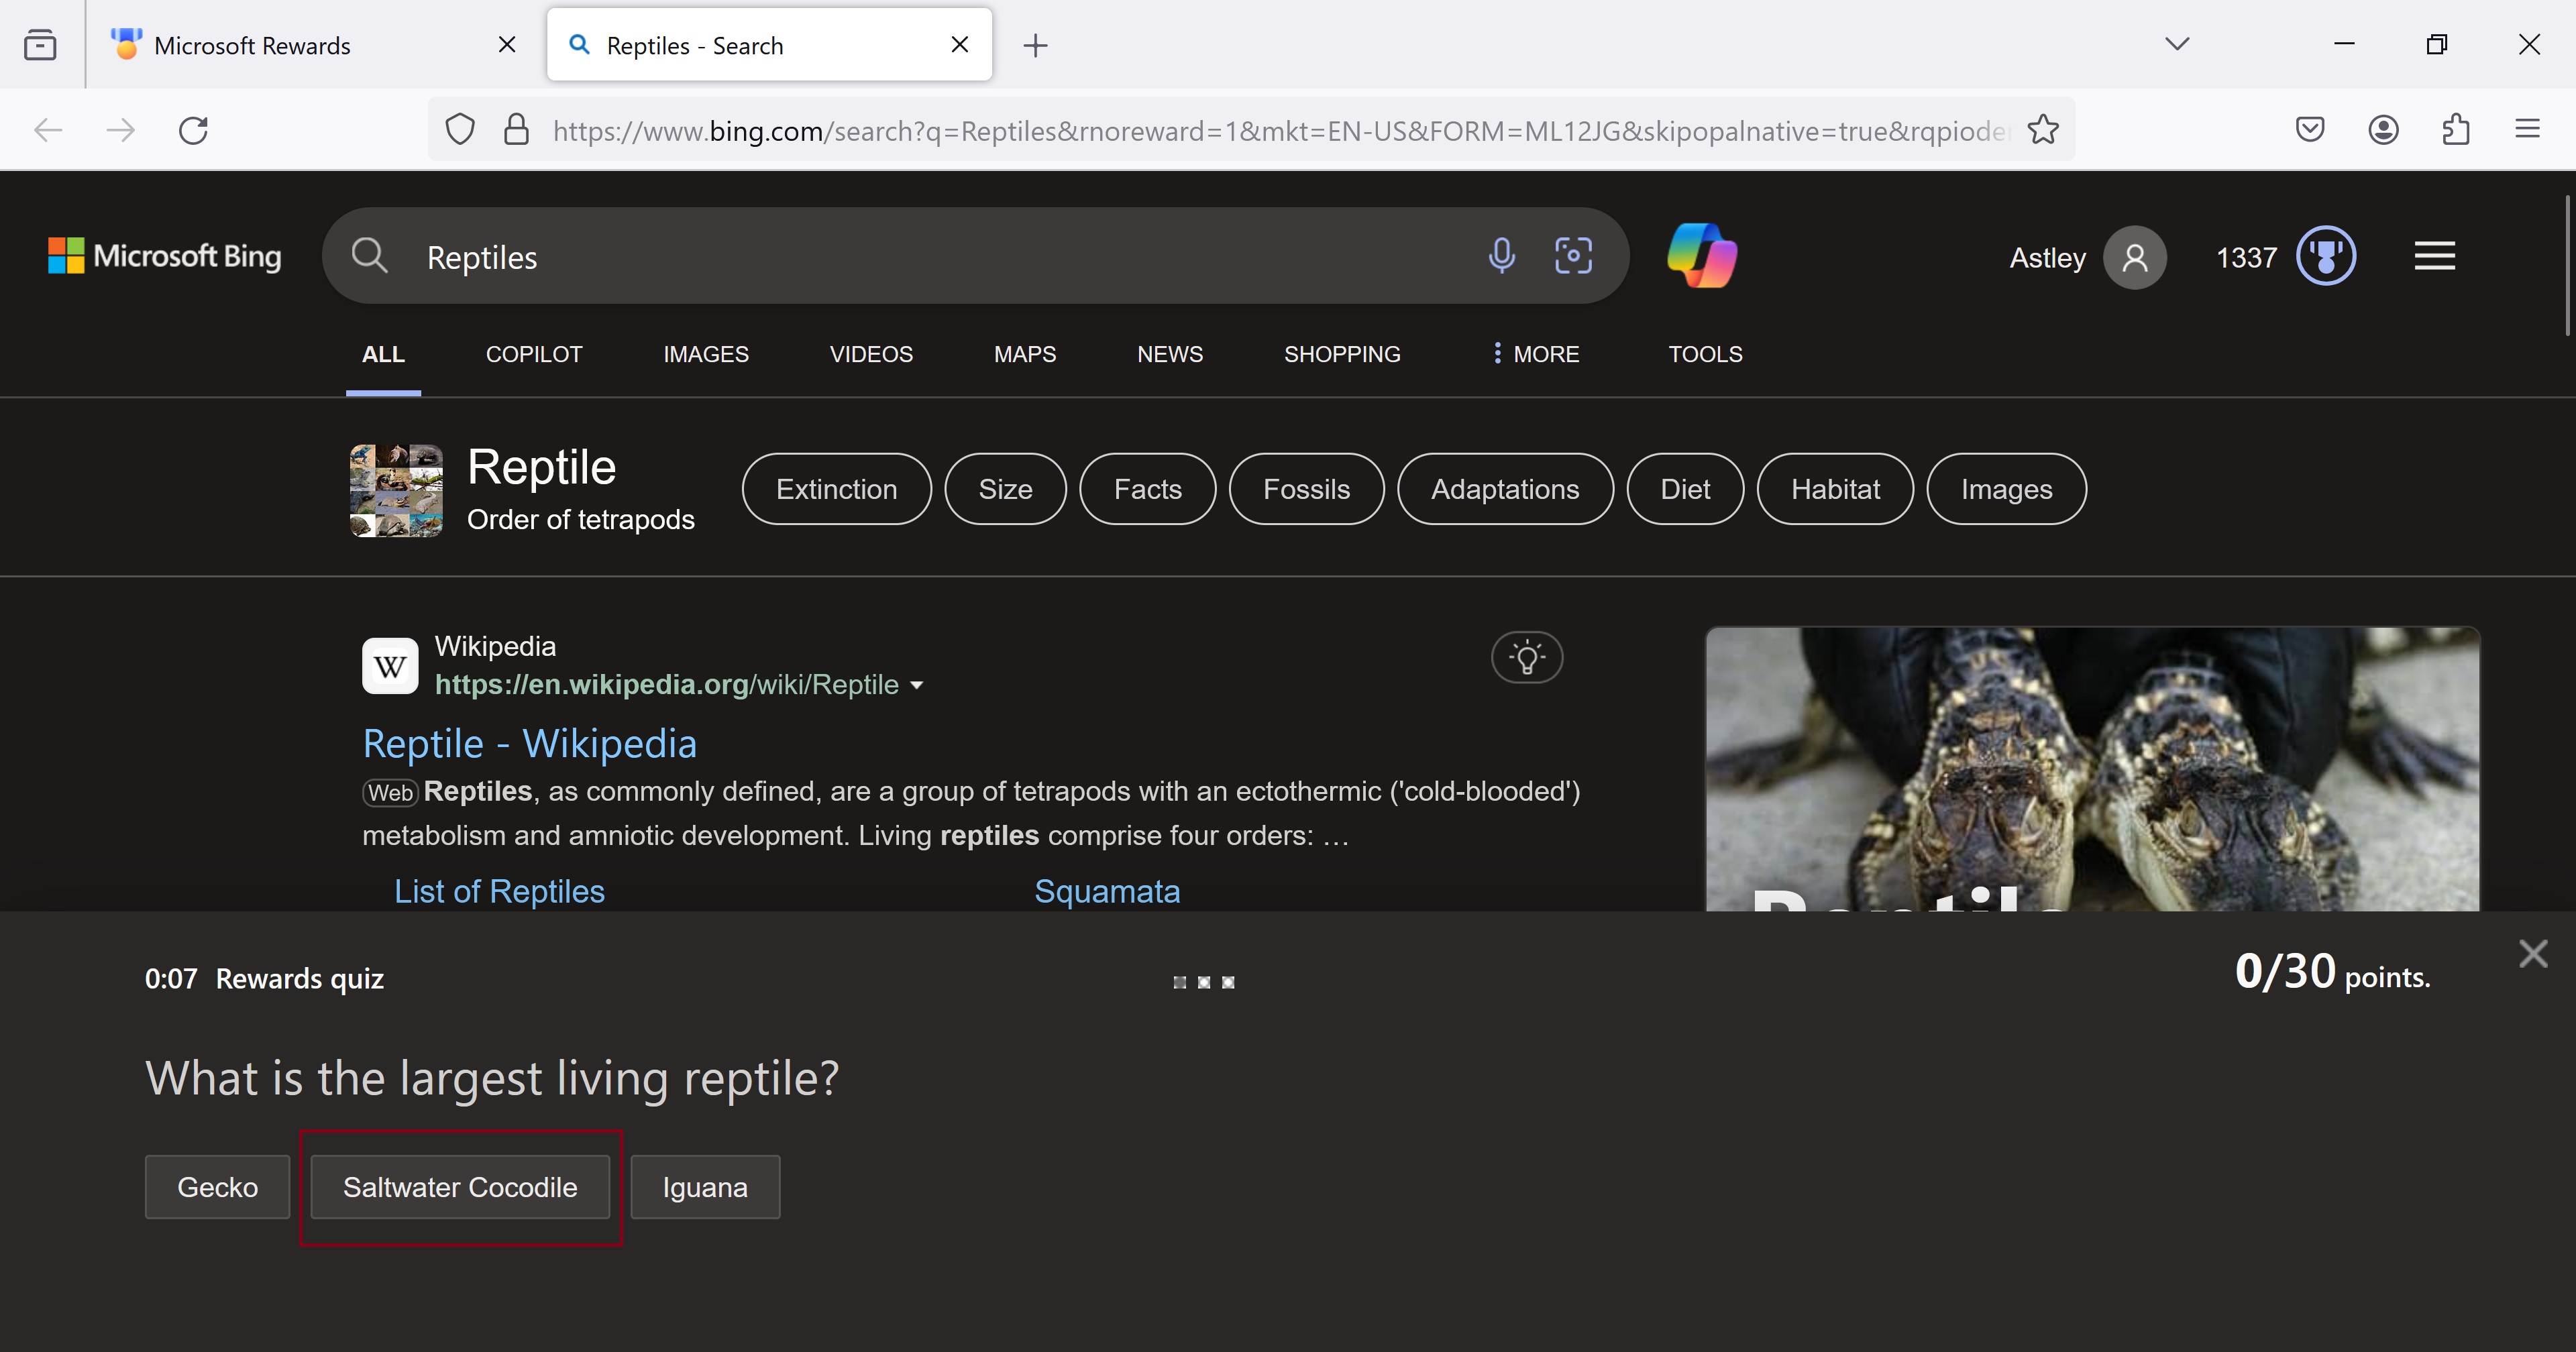Screen dimensions: 2576x1352
Task: Click the List of Reptiles link
Action: coord(499,890)
